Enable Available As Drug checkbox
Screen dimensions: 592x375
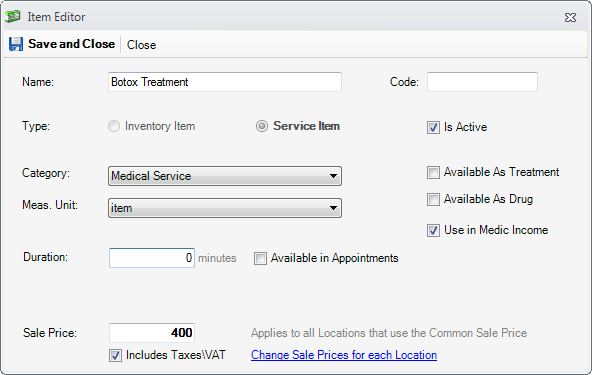click(x=433, y=199)
